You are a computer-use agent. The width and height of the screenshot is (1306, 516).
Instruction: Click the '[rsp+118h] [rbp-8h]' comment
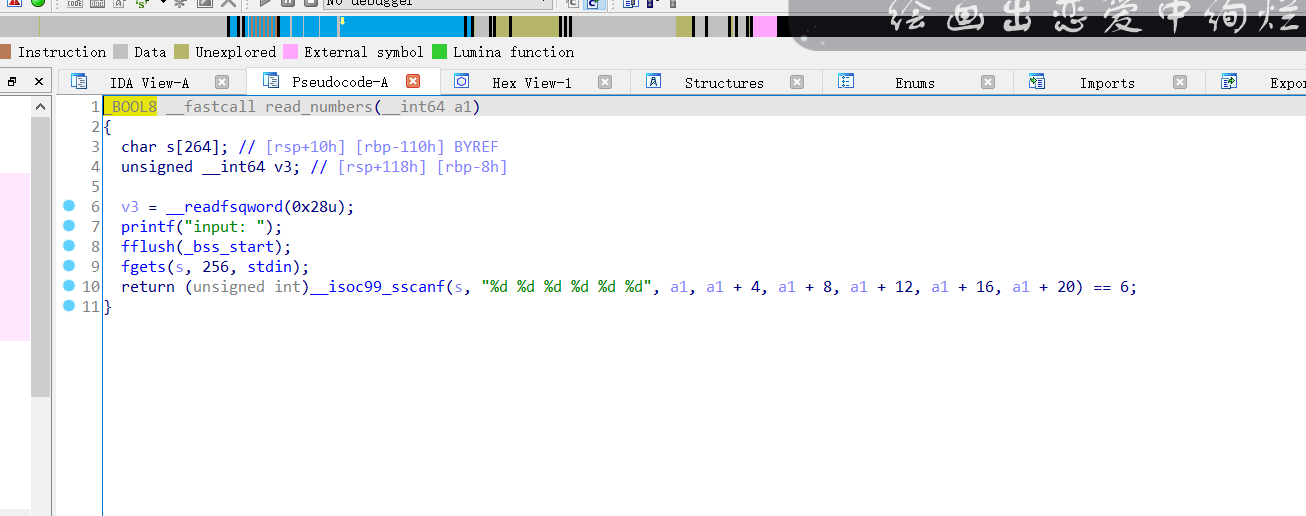click(422, 167)
